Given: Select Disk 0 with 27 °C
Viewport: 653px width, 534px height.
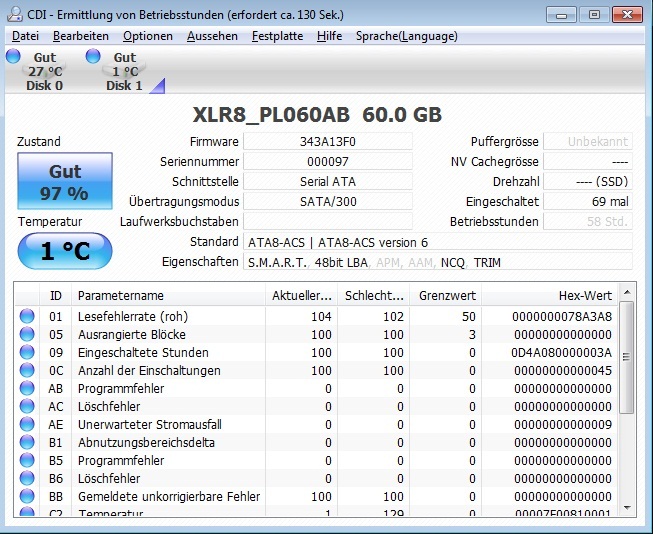Looking at the screenshot, I should pos(37,71).
